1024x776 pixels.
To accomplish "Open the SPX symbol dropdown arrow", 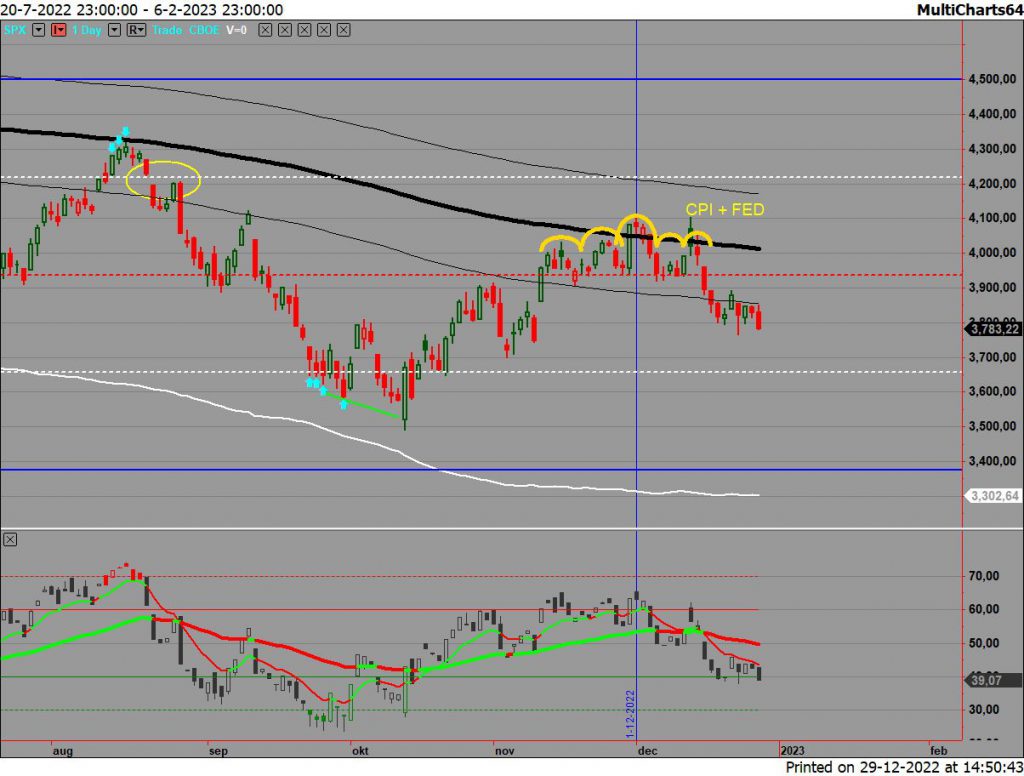I will point(37,30).
